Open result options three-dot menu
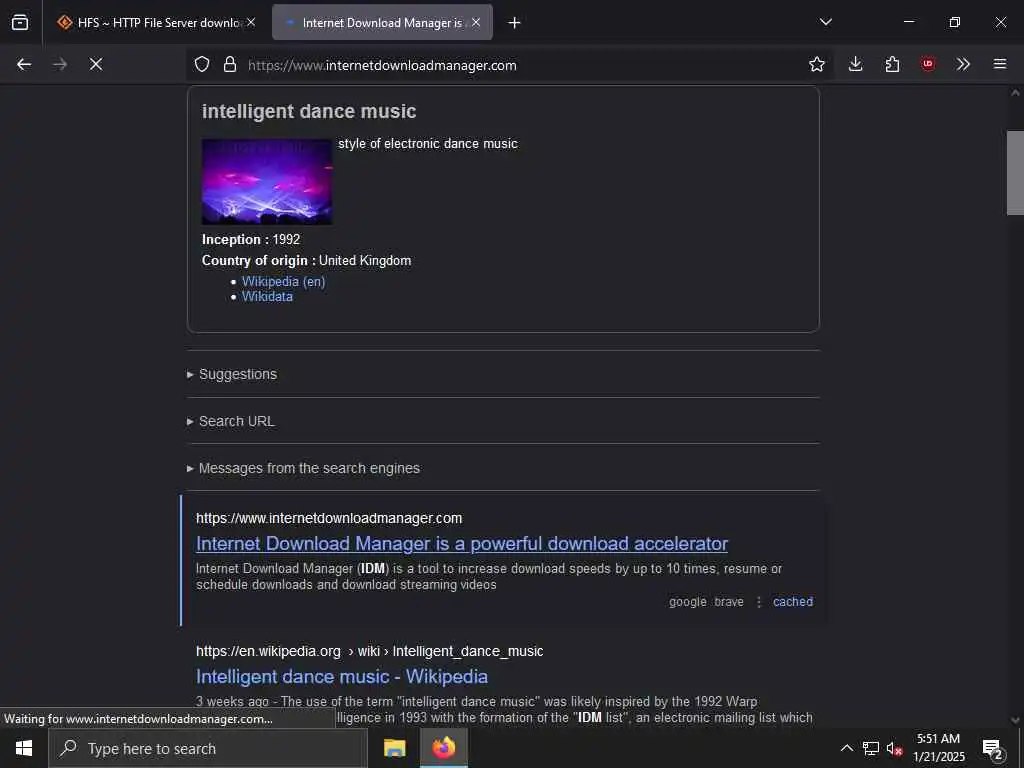Viewport: 1024px width, 768px height. 759,602
